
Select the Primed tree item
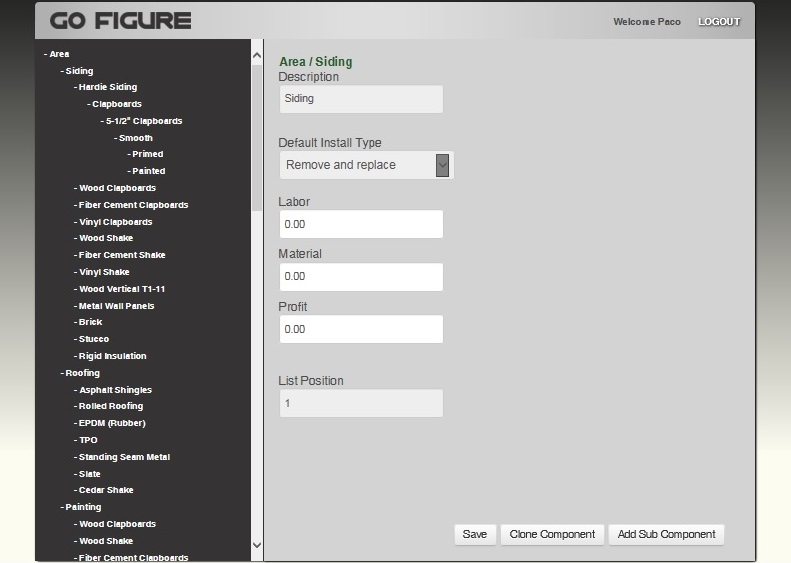point(147,154)
